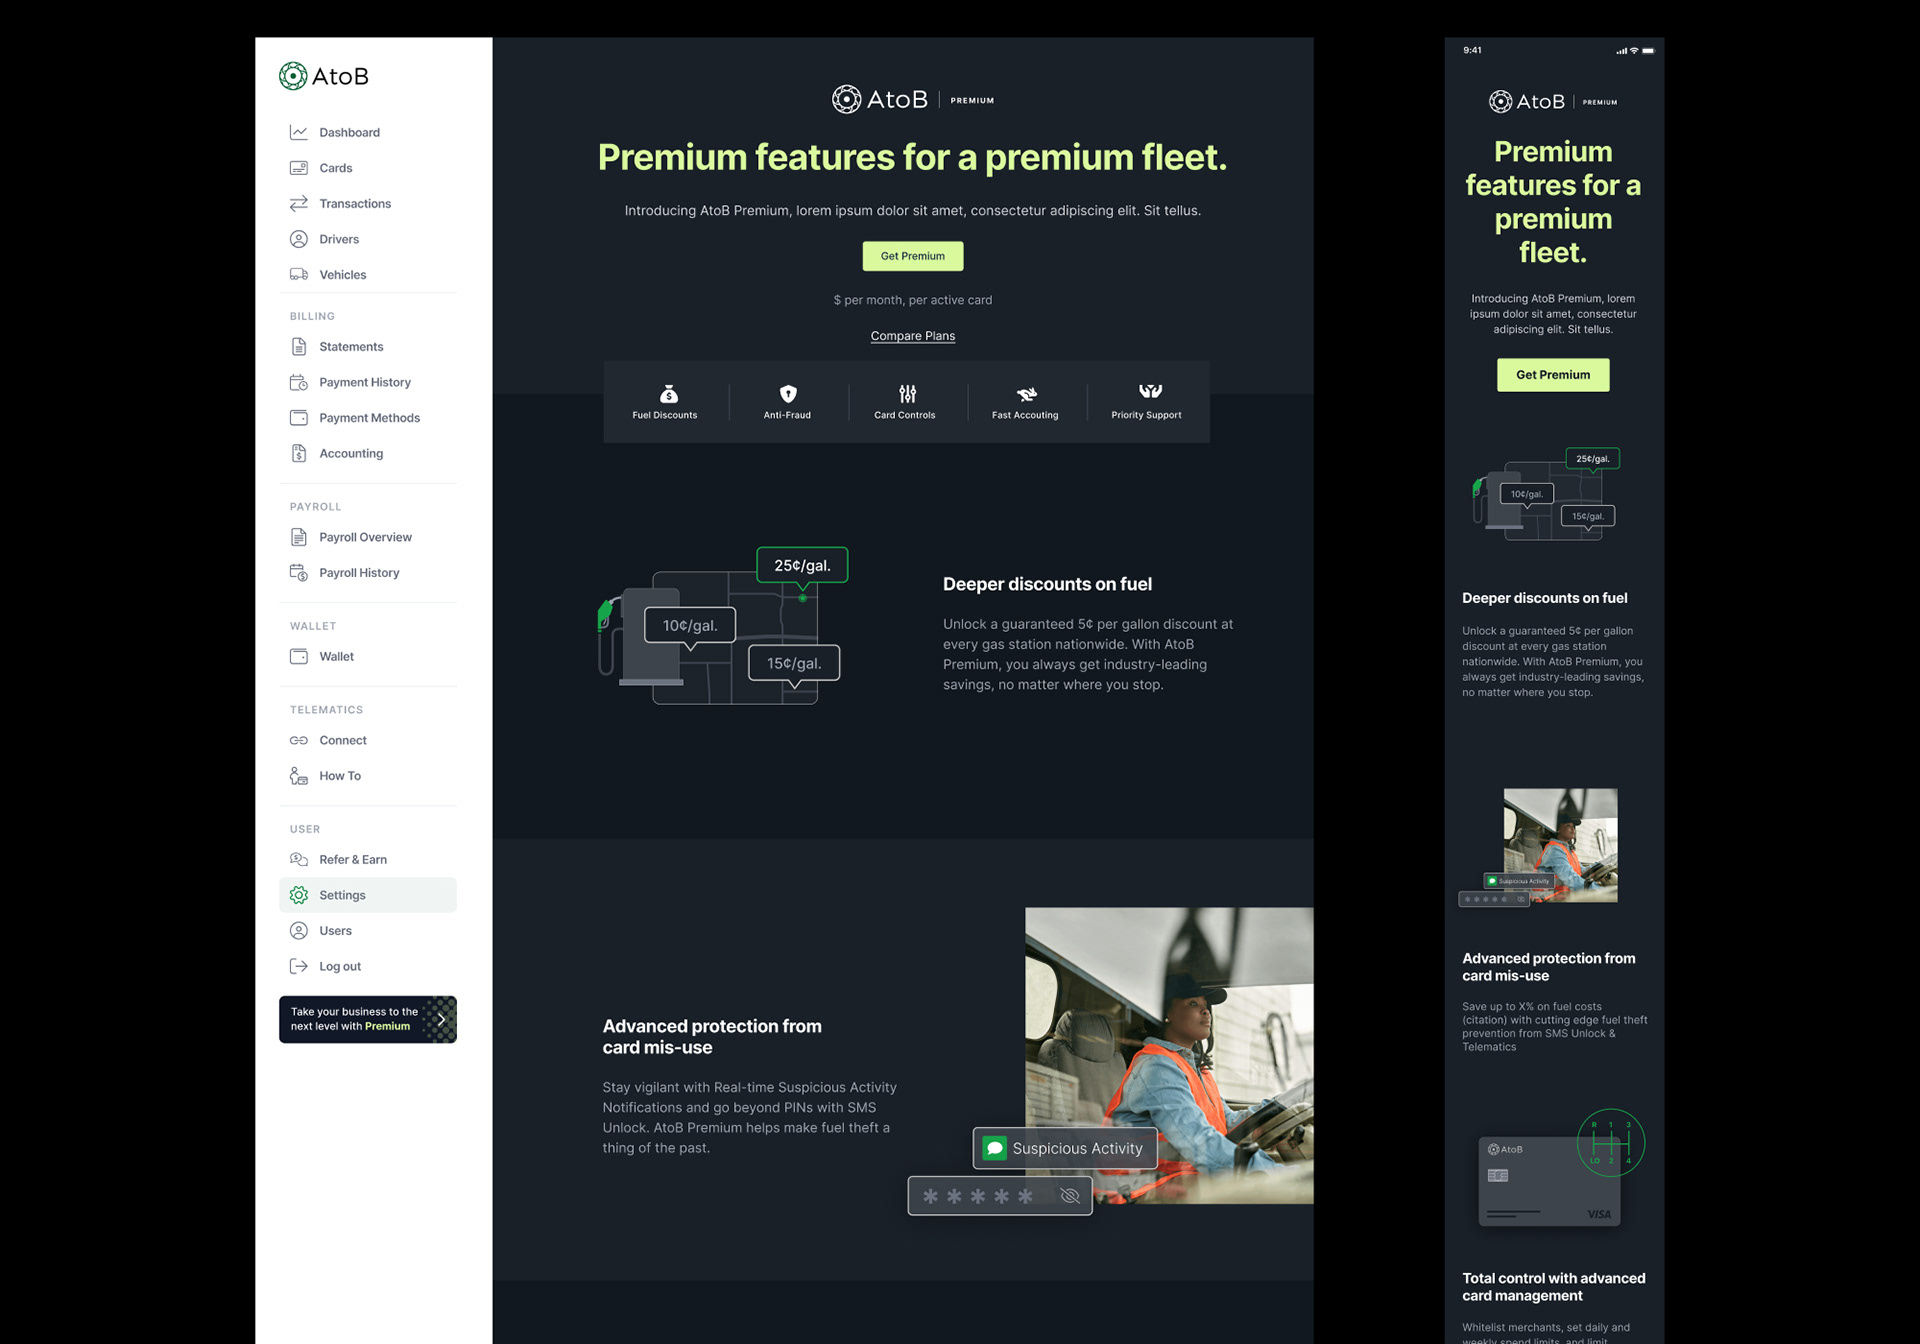The height and width of the screenshot is (1344, 1920).
Task: Select the Card Controls feature tab
Action: point(906,401)
